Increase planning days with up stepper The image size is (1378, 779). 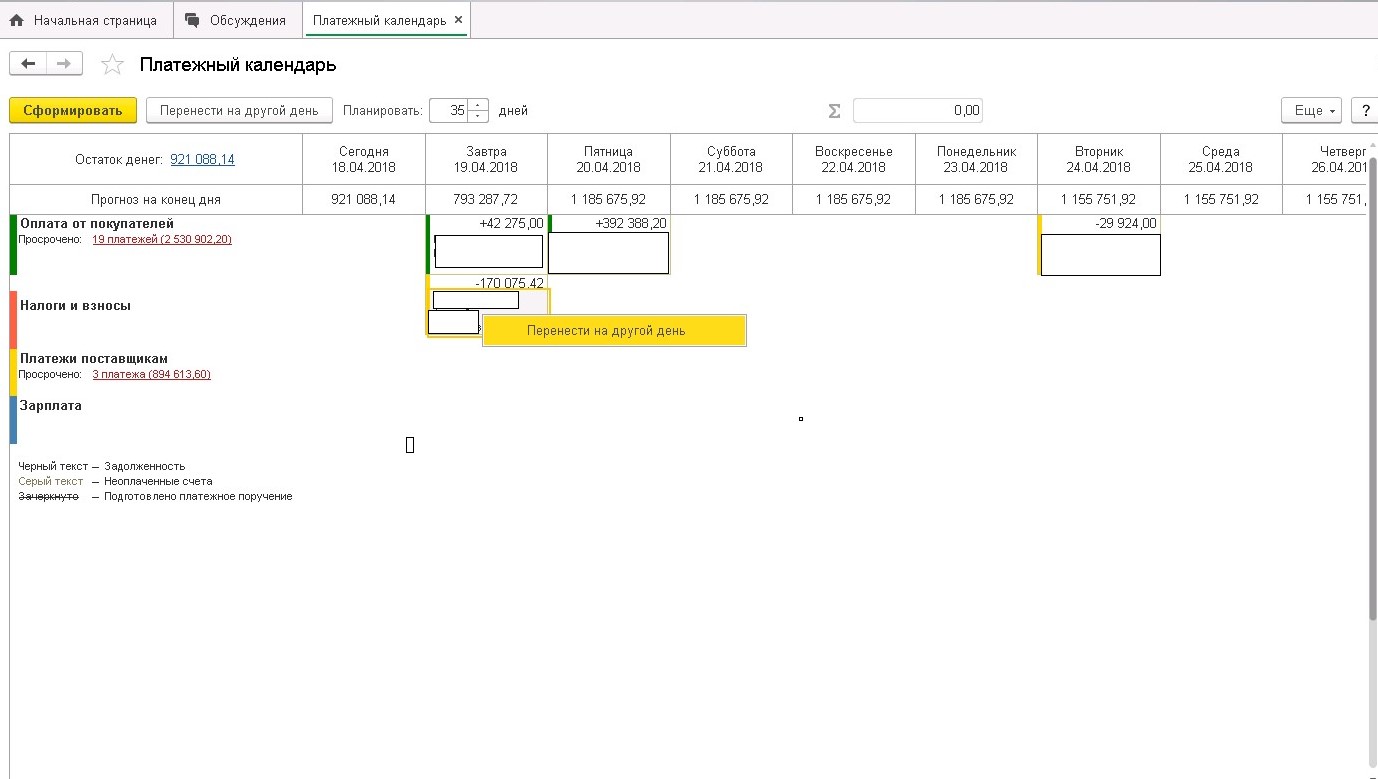[x=478, y=104]
